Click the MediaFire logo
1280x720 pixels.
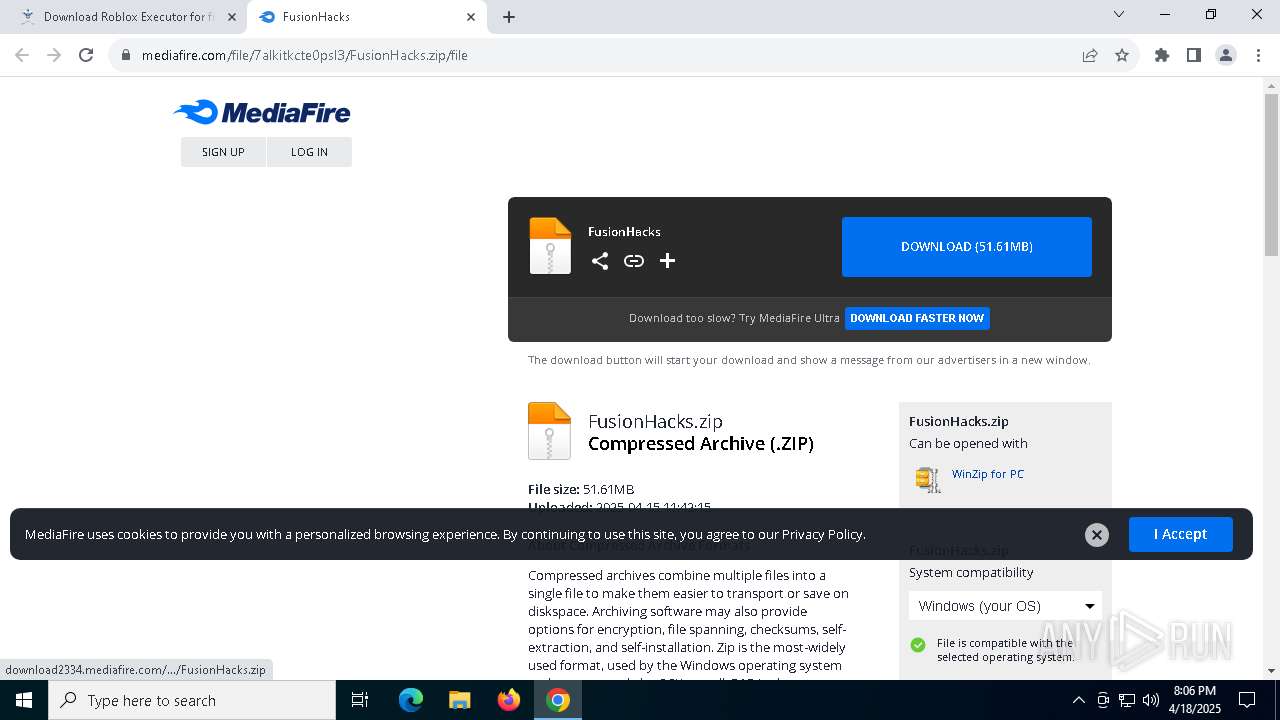pos(262,112)
